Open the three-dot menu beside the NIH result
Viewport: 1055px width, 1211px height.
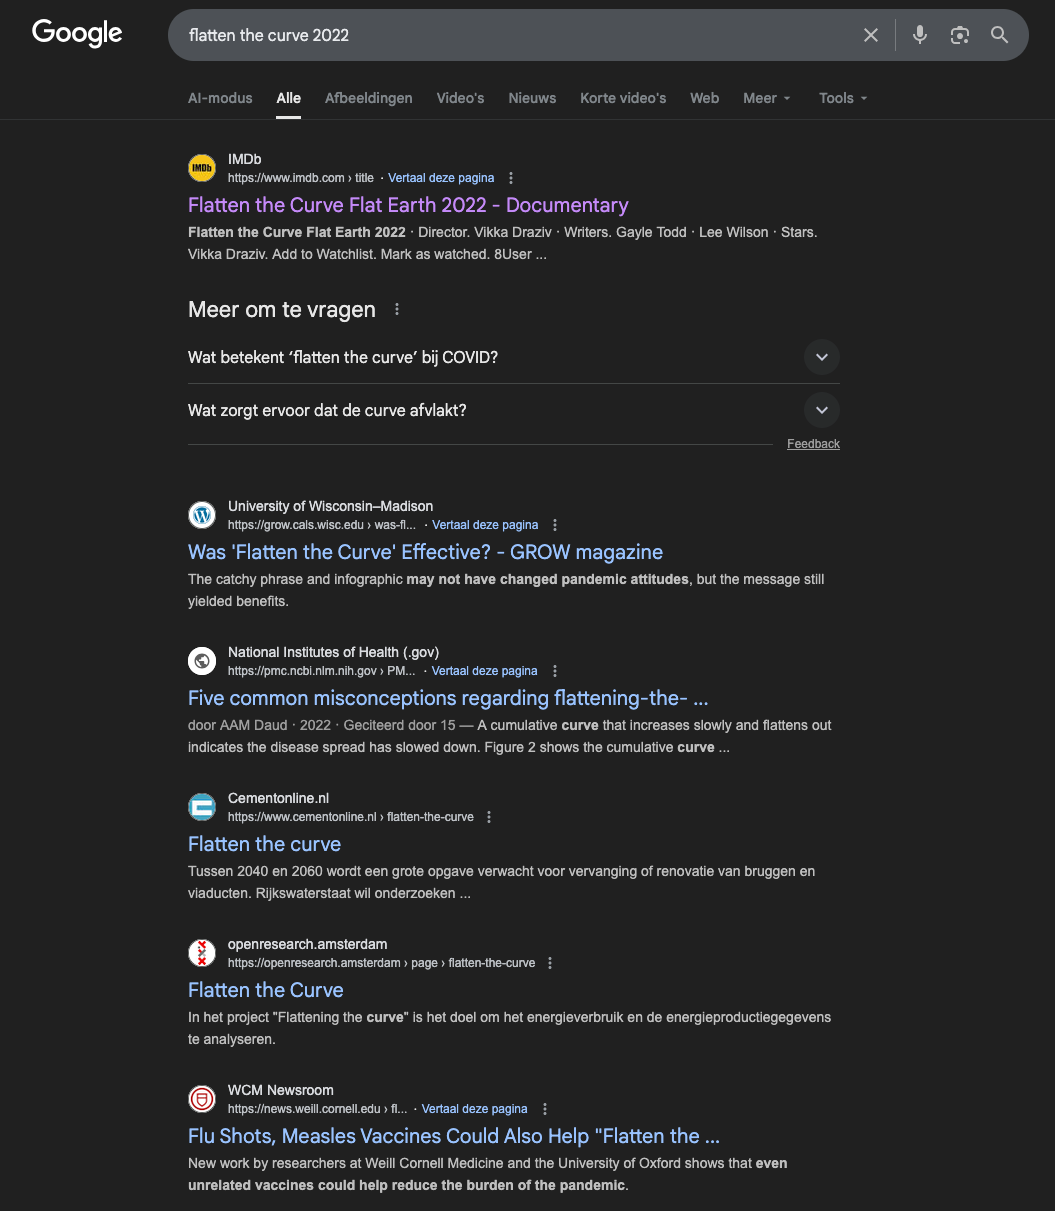click(x=554, y=670)
